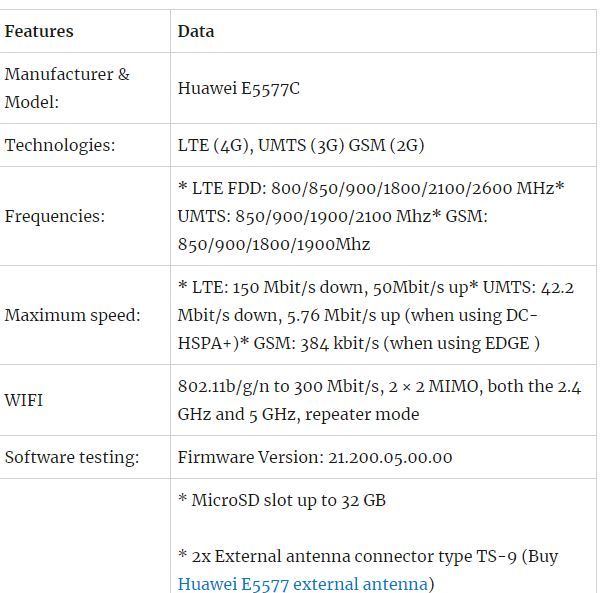Screen dimensions: 608x593
Task: Select the Manufacturer & Model label cell
Action: pos(67,88)
